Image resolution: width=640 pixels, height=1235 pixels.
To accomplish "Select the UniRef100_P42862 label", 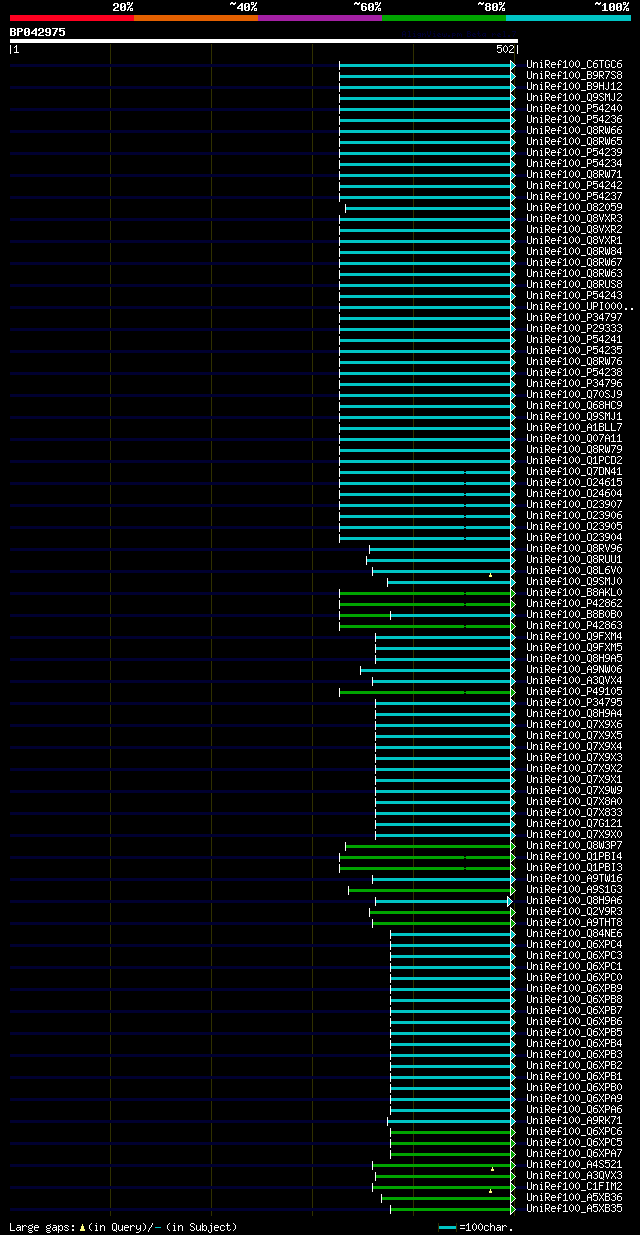I will [574, 603].
